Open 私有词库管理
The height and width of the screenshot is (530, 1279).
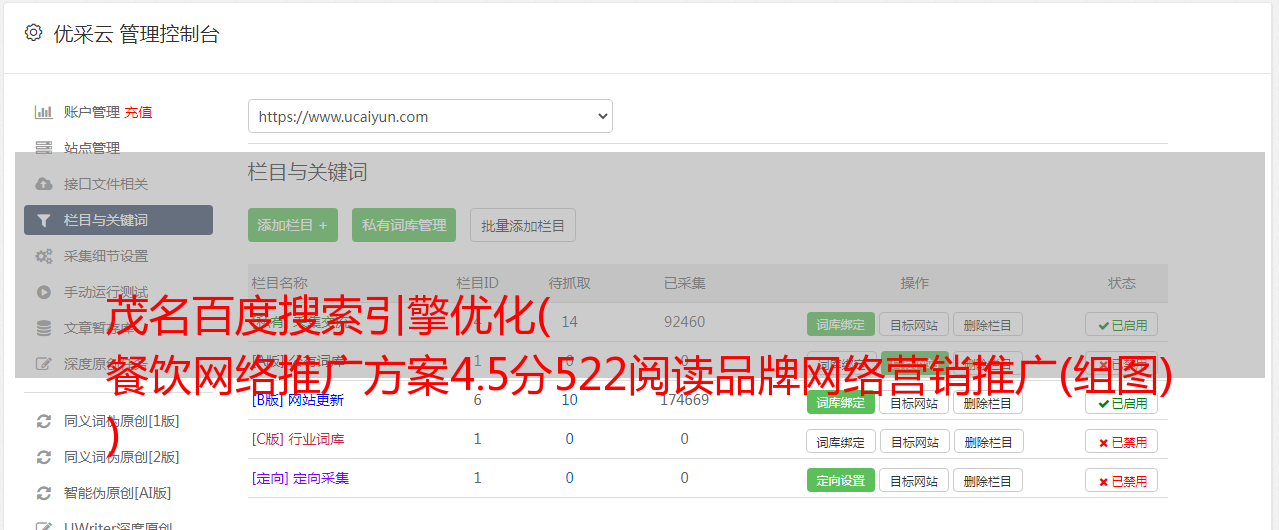404,225
